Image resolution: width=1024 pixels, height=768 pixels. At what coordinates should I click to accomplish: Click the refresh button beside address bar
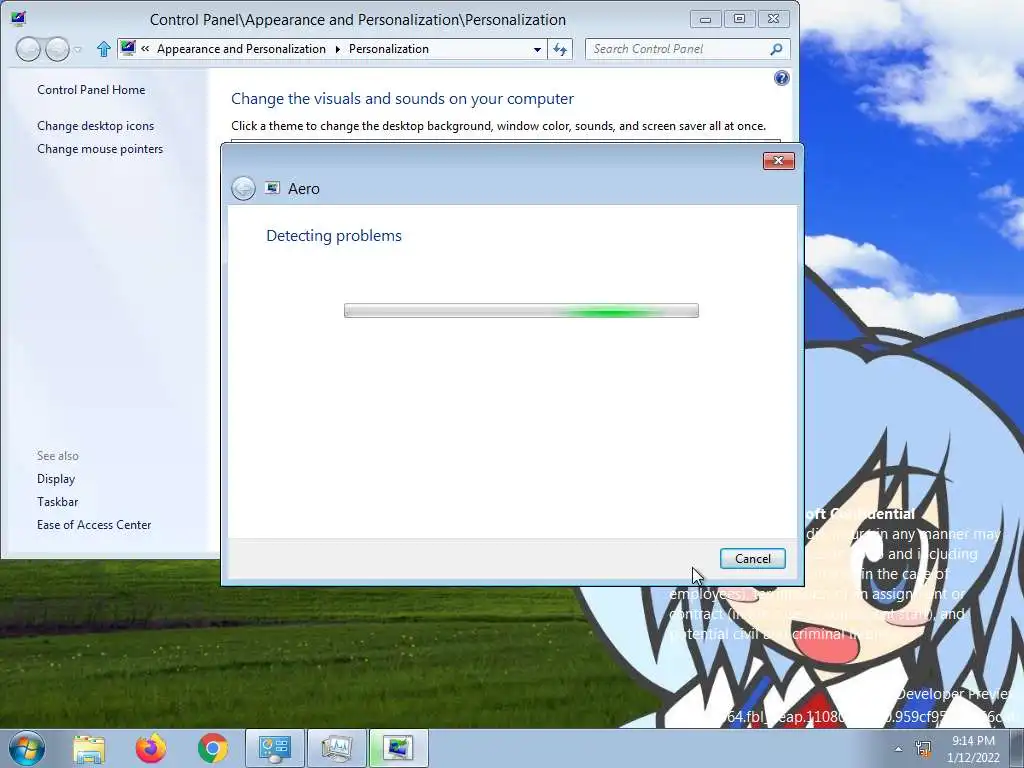[560, 49]
